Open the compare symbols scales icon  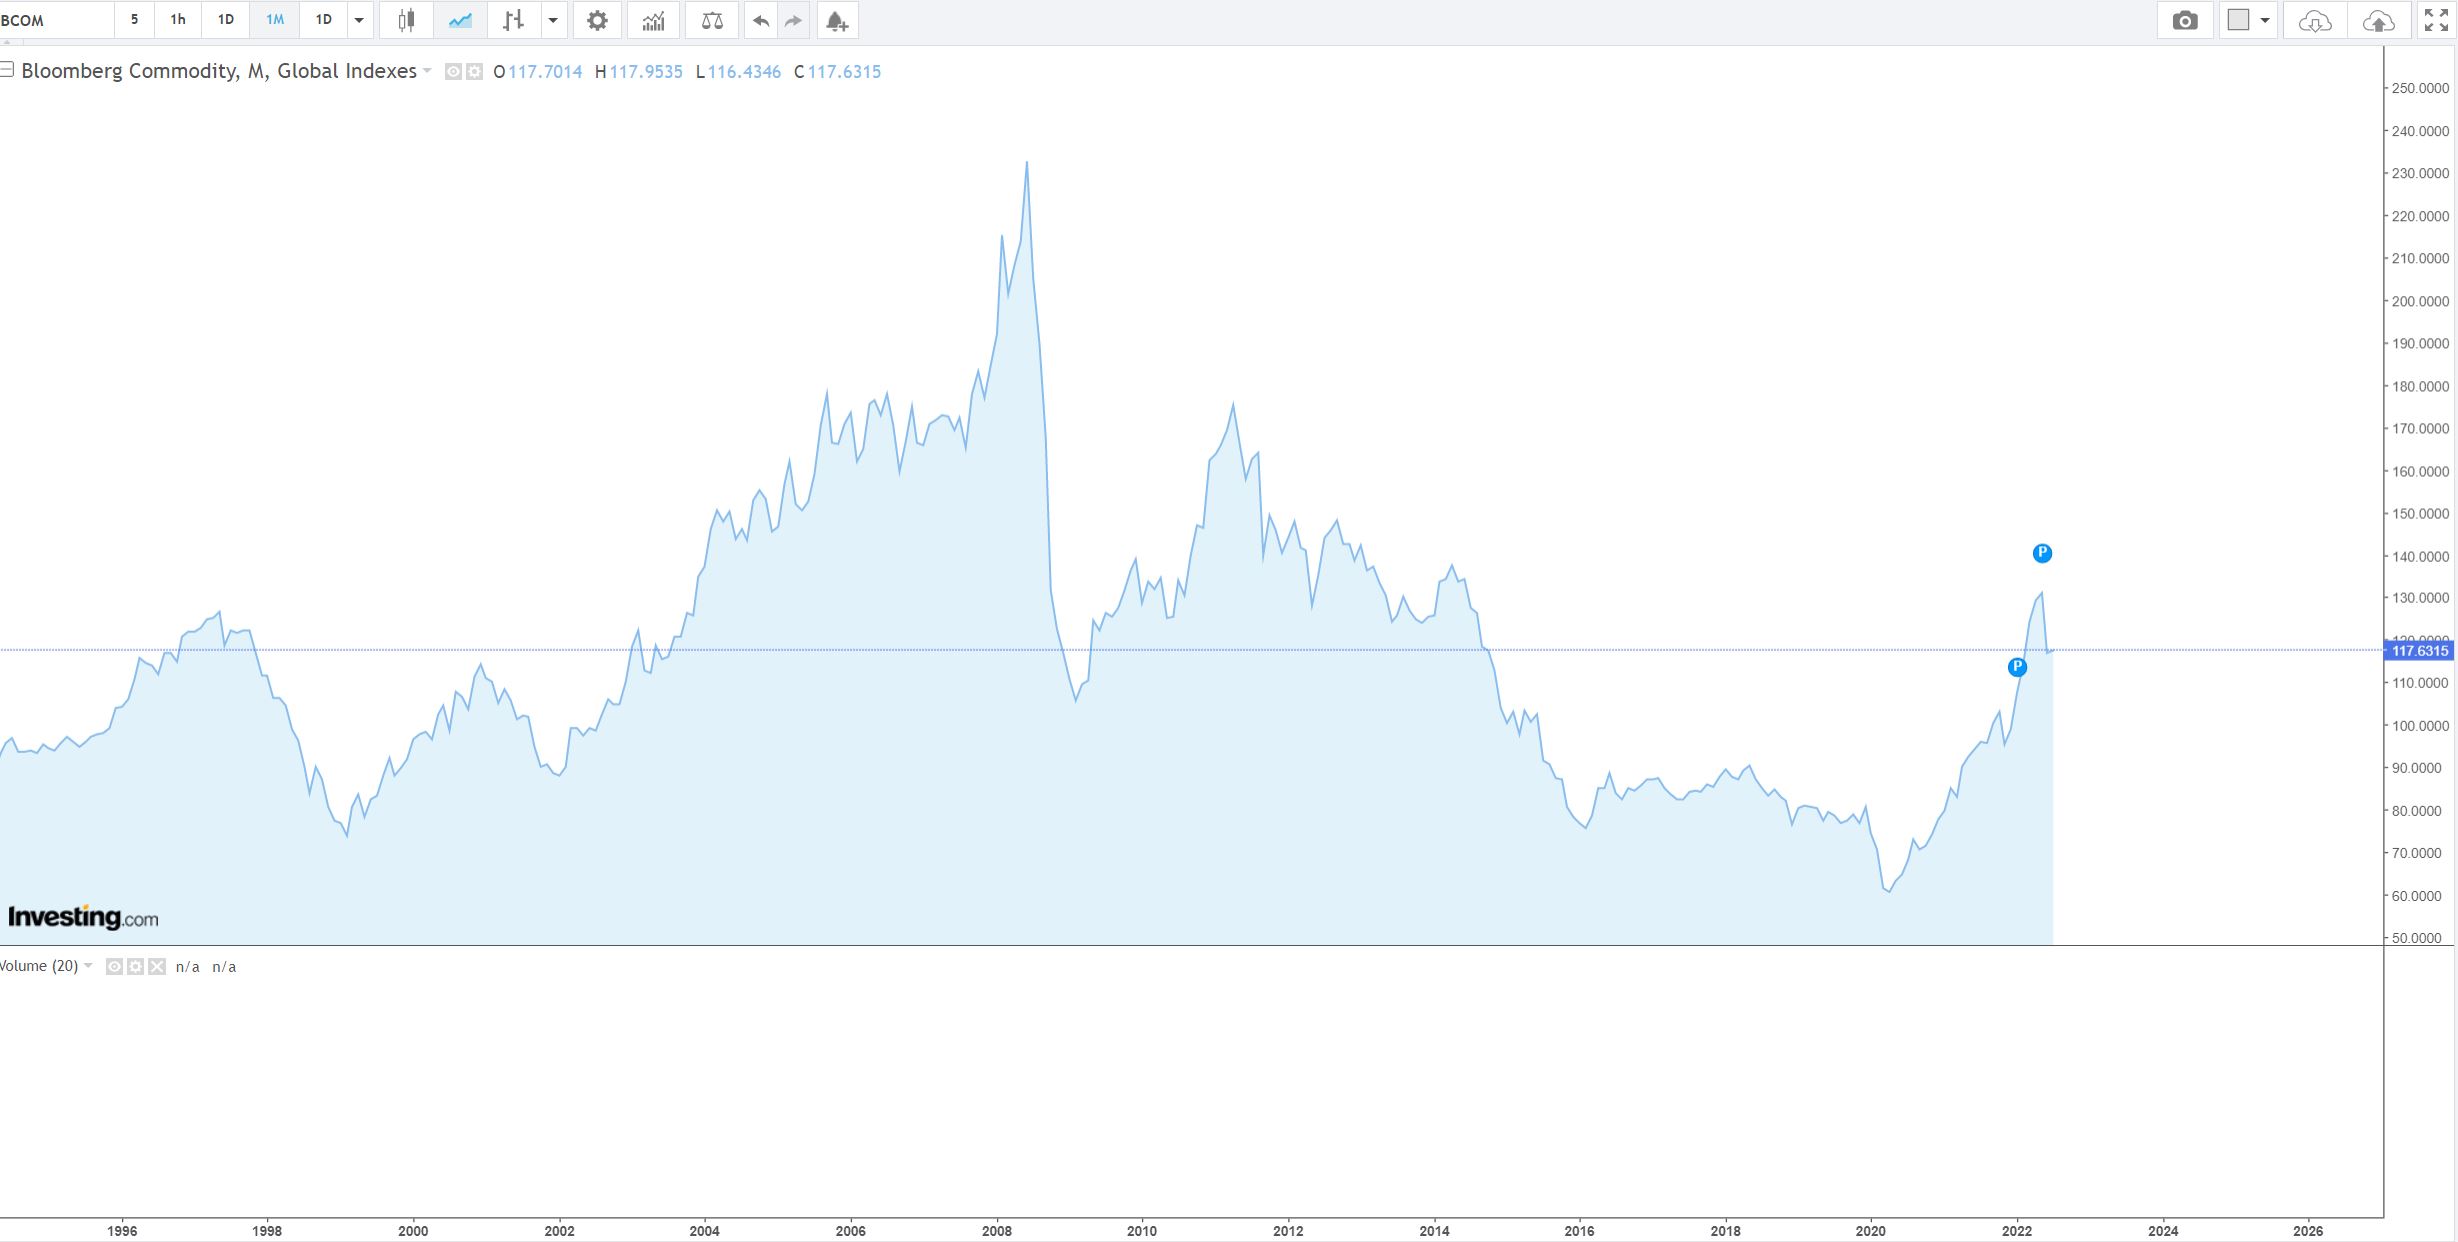click(x=712, y=21)
